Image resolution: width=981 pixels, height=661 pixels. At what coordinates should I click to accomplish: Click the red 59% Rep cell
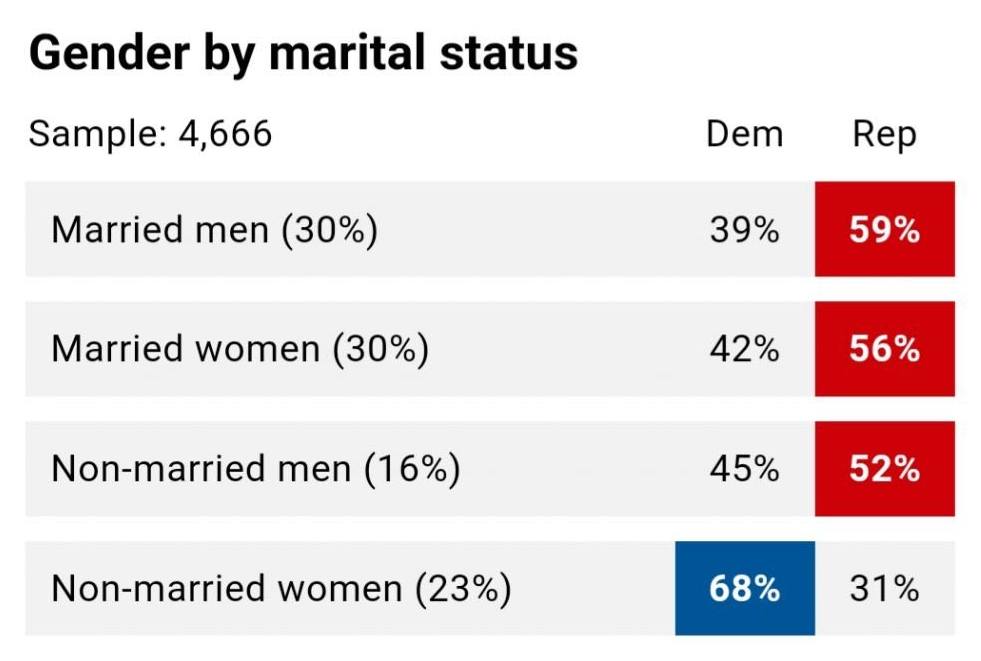pos(884,229)
